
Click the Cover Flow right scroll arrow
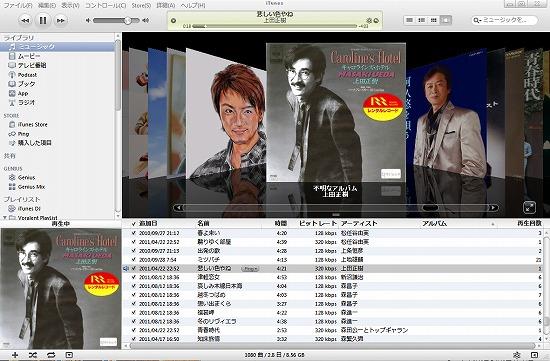tap(493, 208)
